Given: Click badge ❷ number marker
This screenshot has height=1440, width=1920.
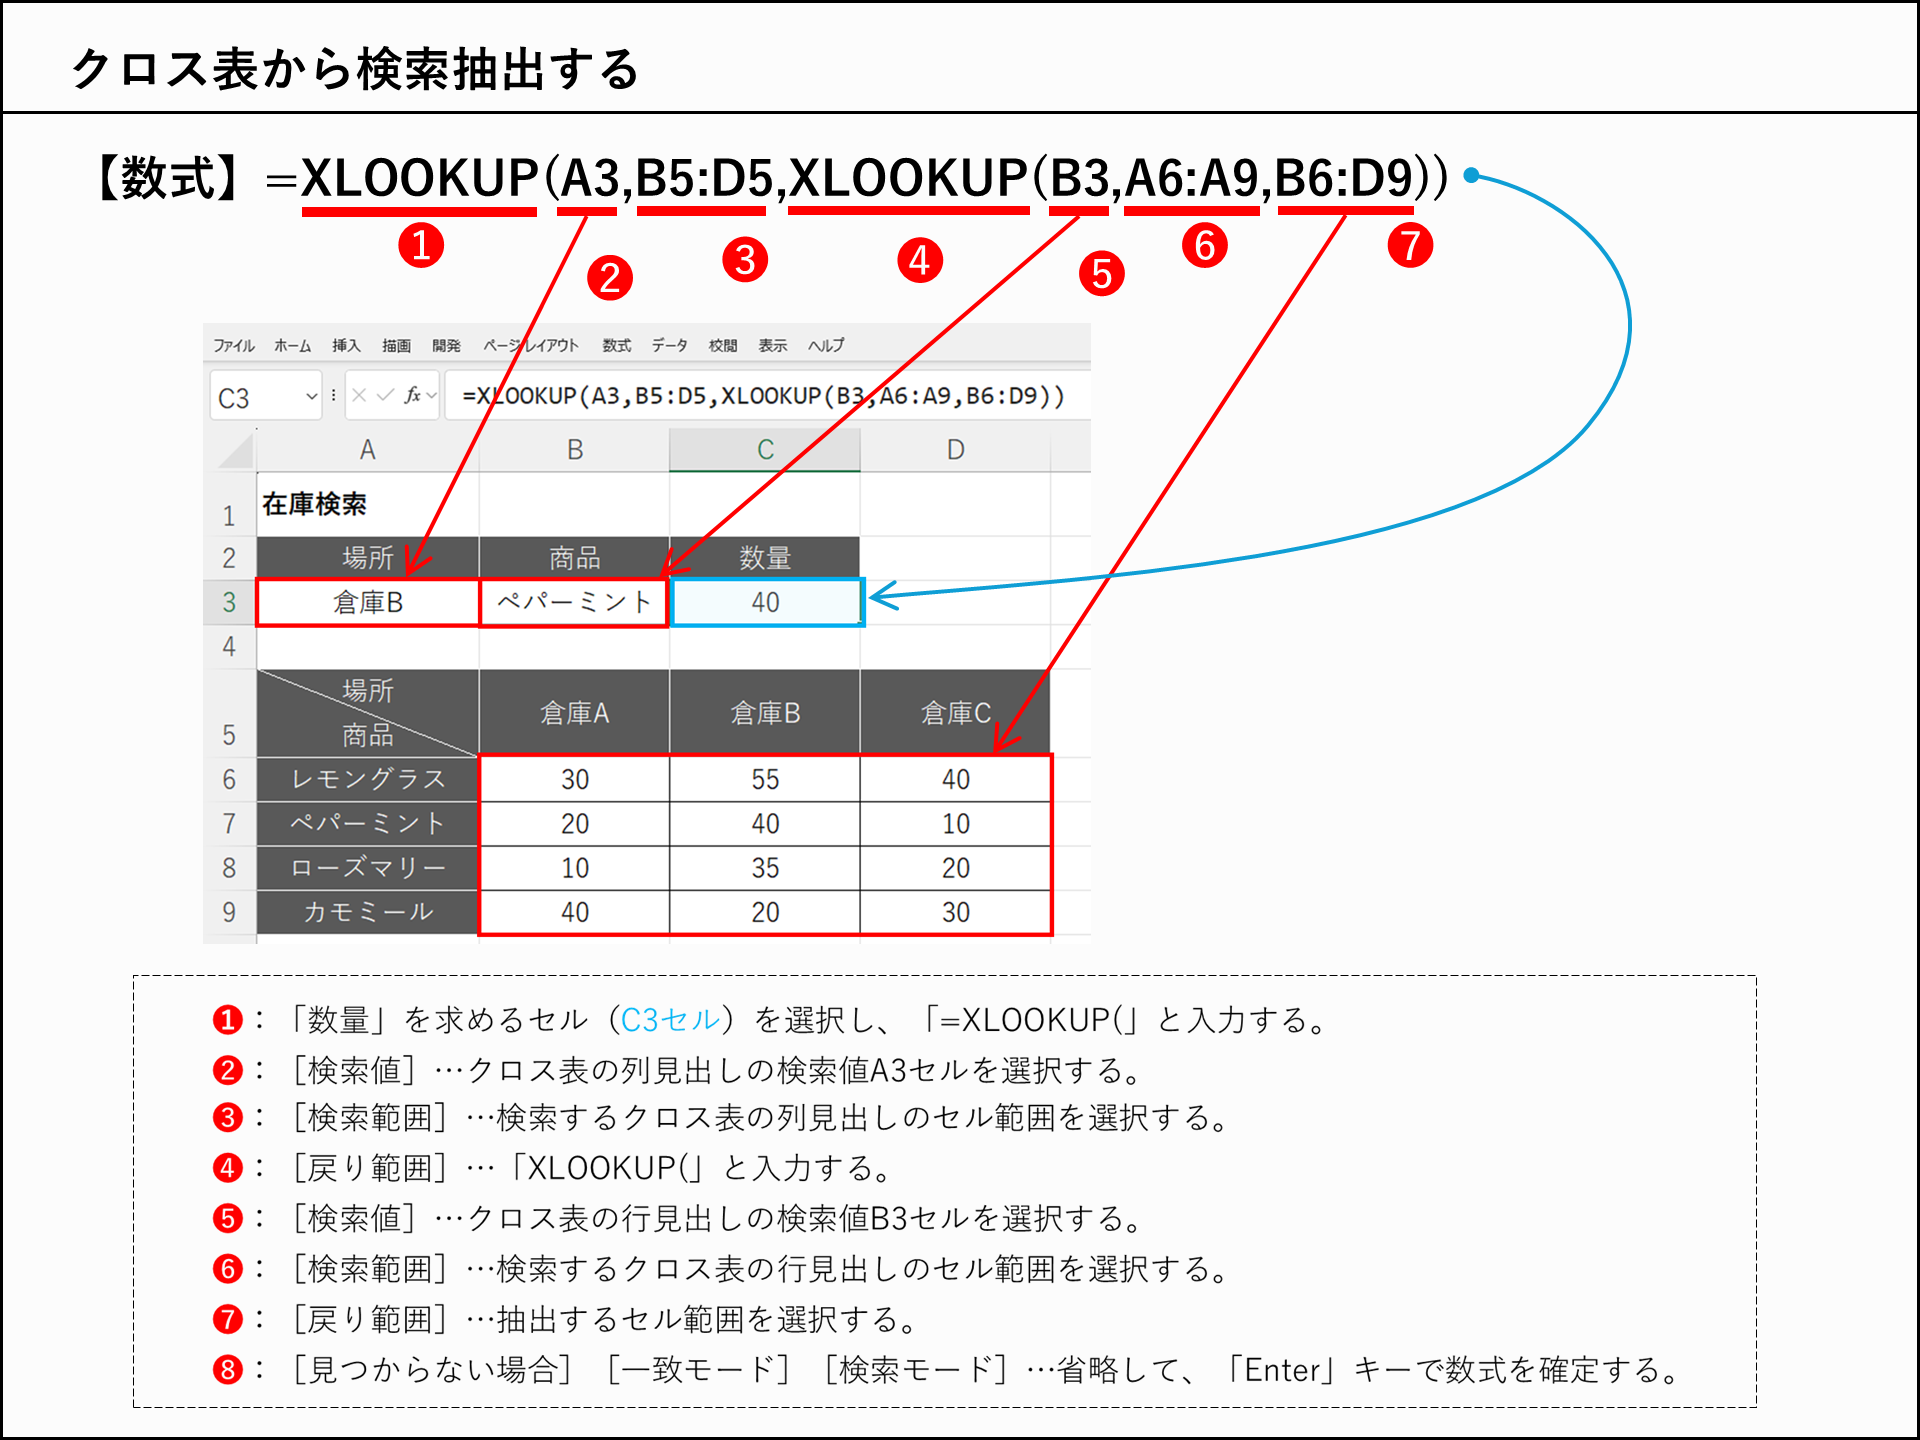Looking at the screenshot, I should coord(610,278).
